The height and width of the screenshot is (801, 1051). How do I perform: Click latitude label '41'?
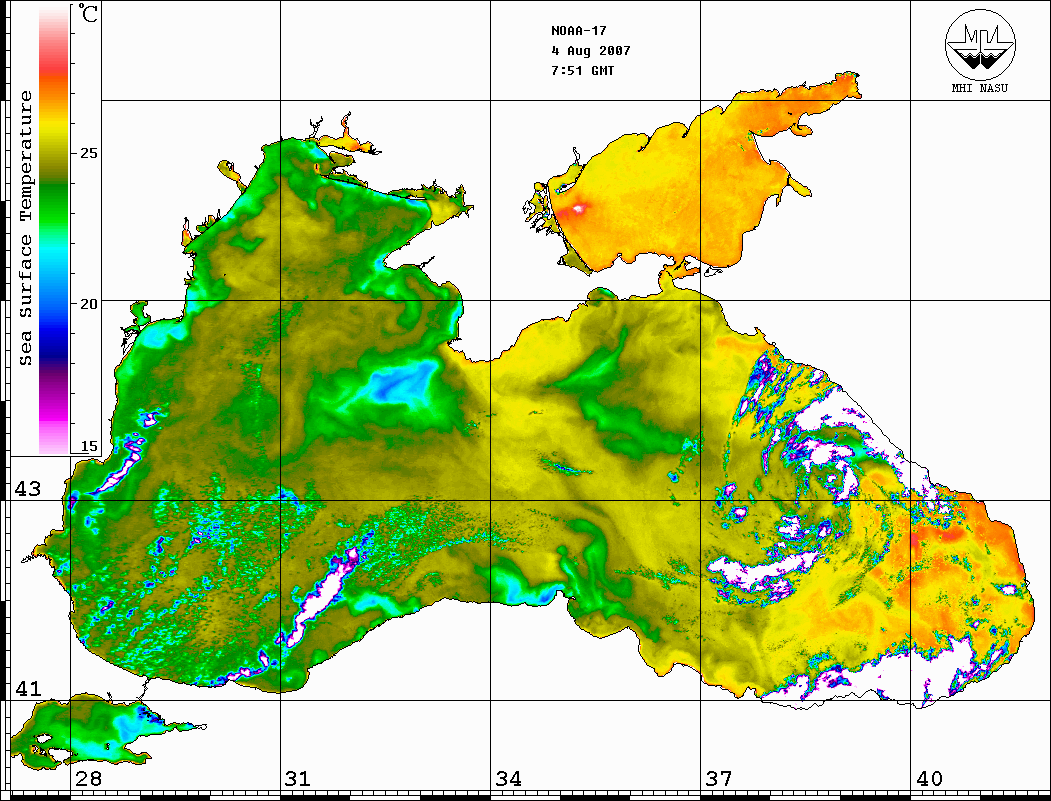28,688
